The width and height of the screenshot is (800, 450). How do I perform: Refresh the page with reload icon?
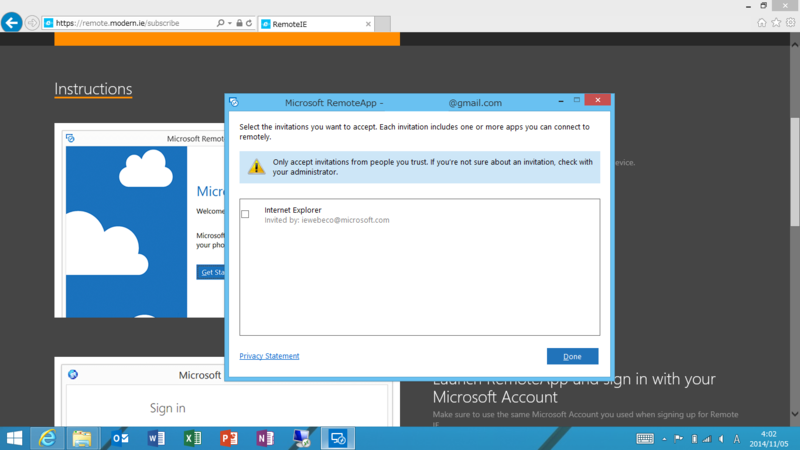(249, 23)
